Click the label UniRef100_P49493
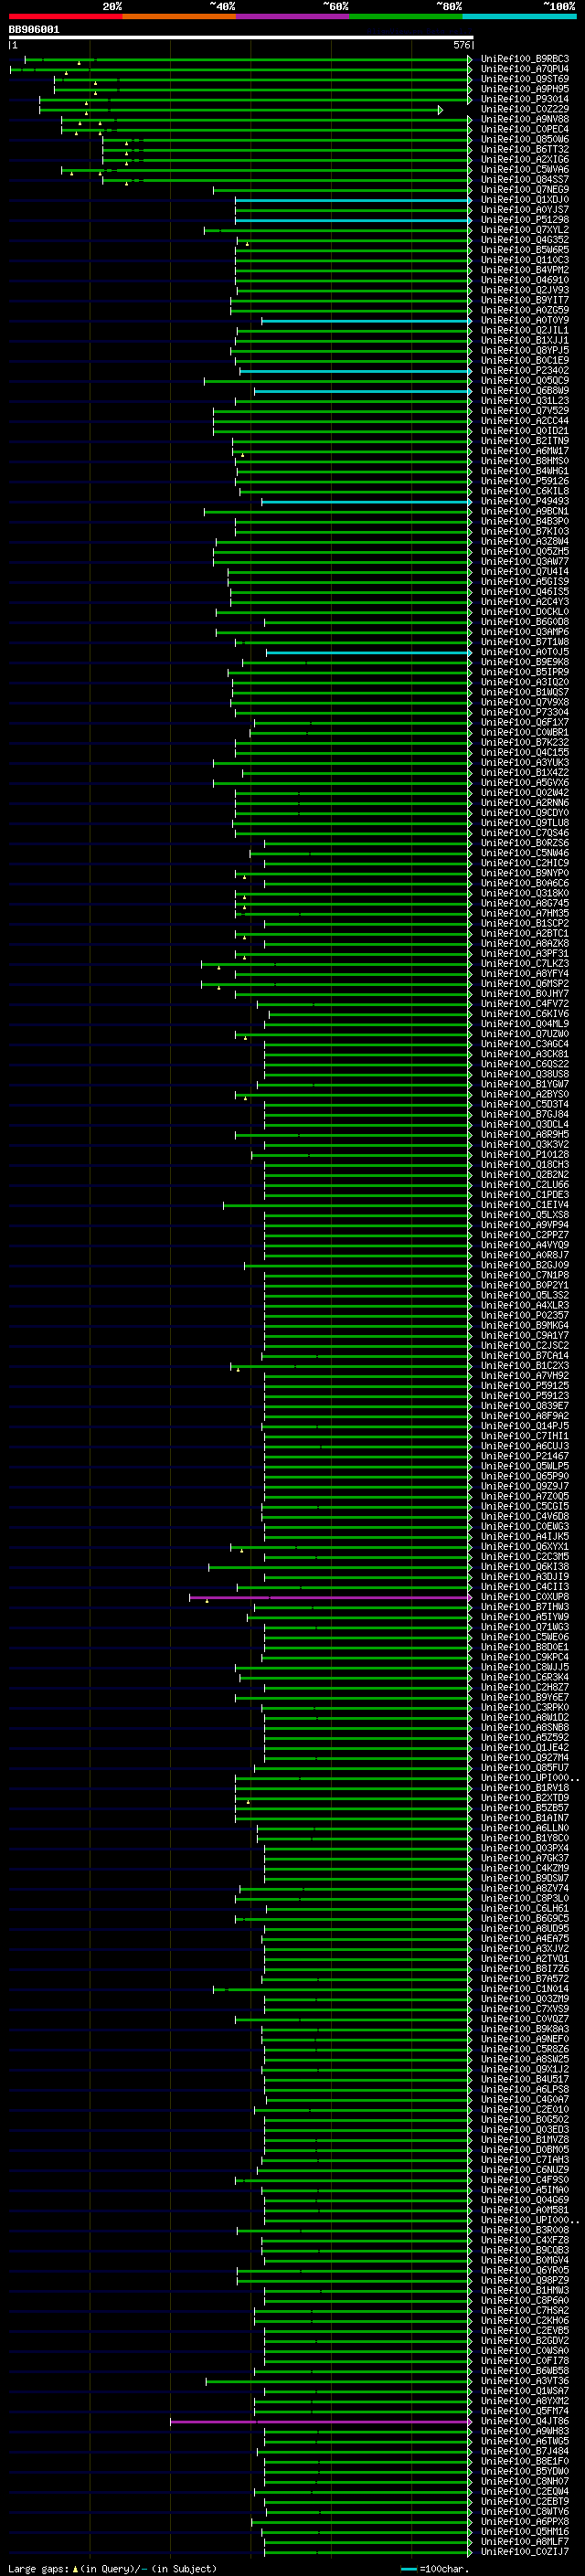Screen dimensions: 585x2576 (525, 502)
